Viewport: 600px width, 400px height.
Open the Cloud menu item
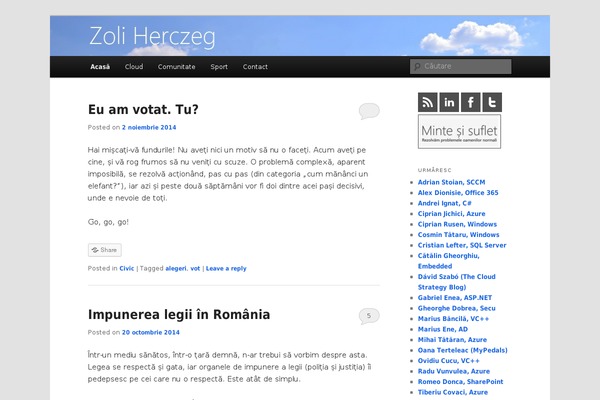(134, 67)
